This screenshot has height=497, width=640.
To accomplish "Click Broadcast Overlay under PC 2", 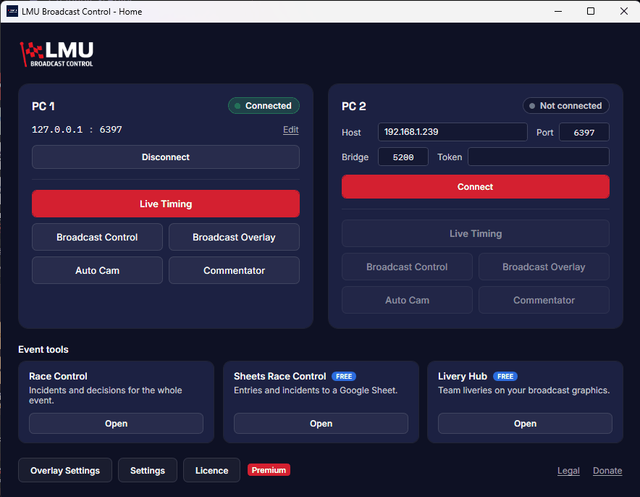I will (544, 266).
